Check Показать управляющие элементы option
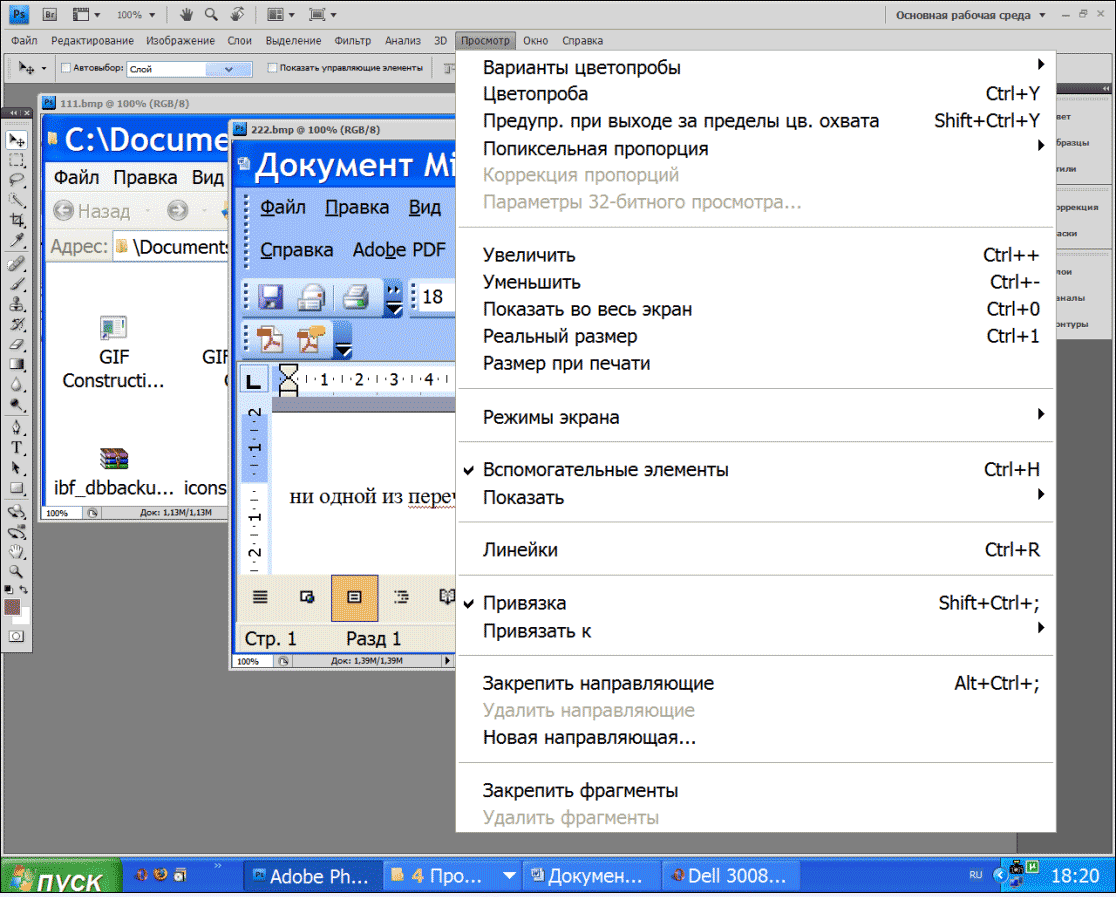 273,69
